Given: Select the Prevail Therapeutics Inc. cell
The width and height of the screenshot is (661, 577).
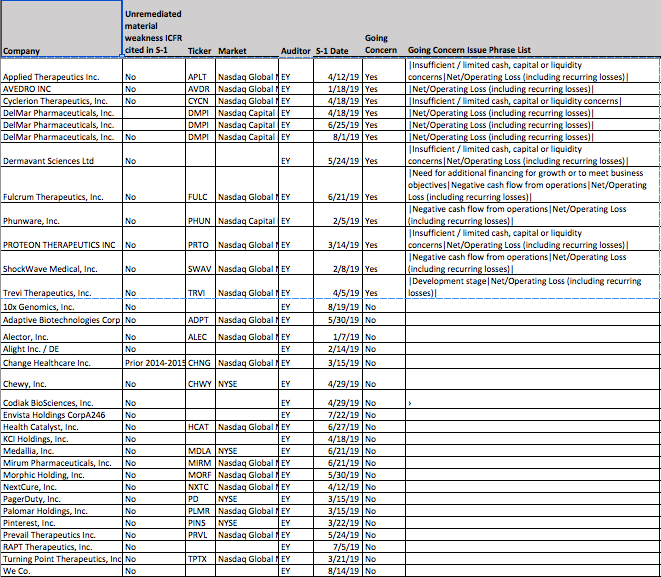Looking at the screenshot, I should click(x=62, y=535).
